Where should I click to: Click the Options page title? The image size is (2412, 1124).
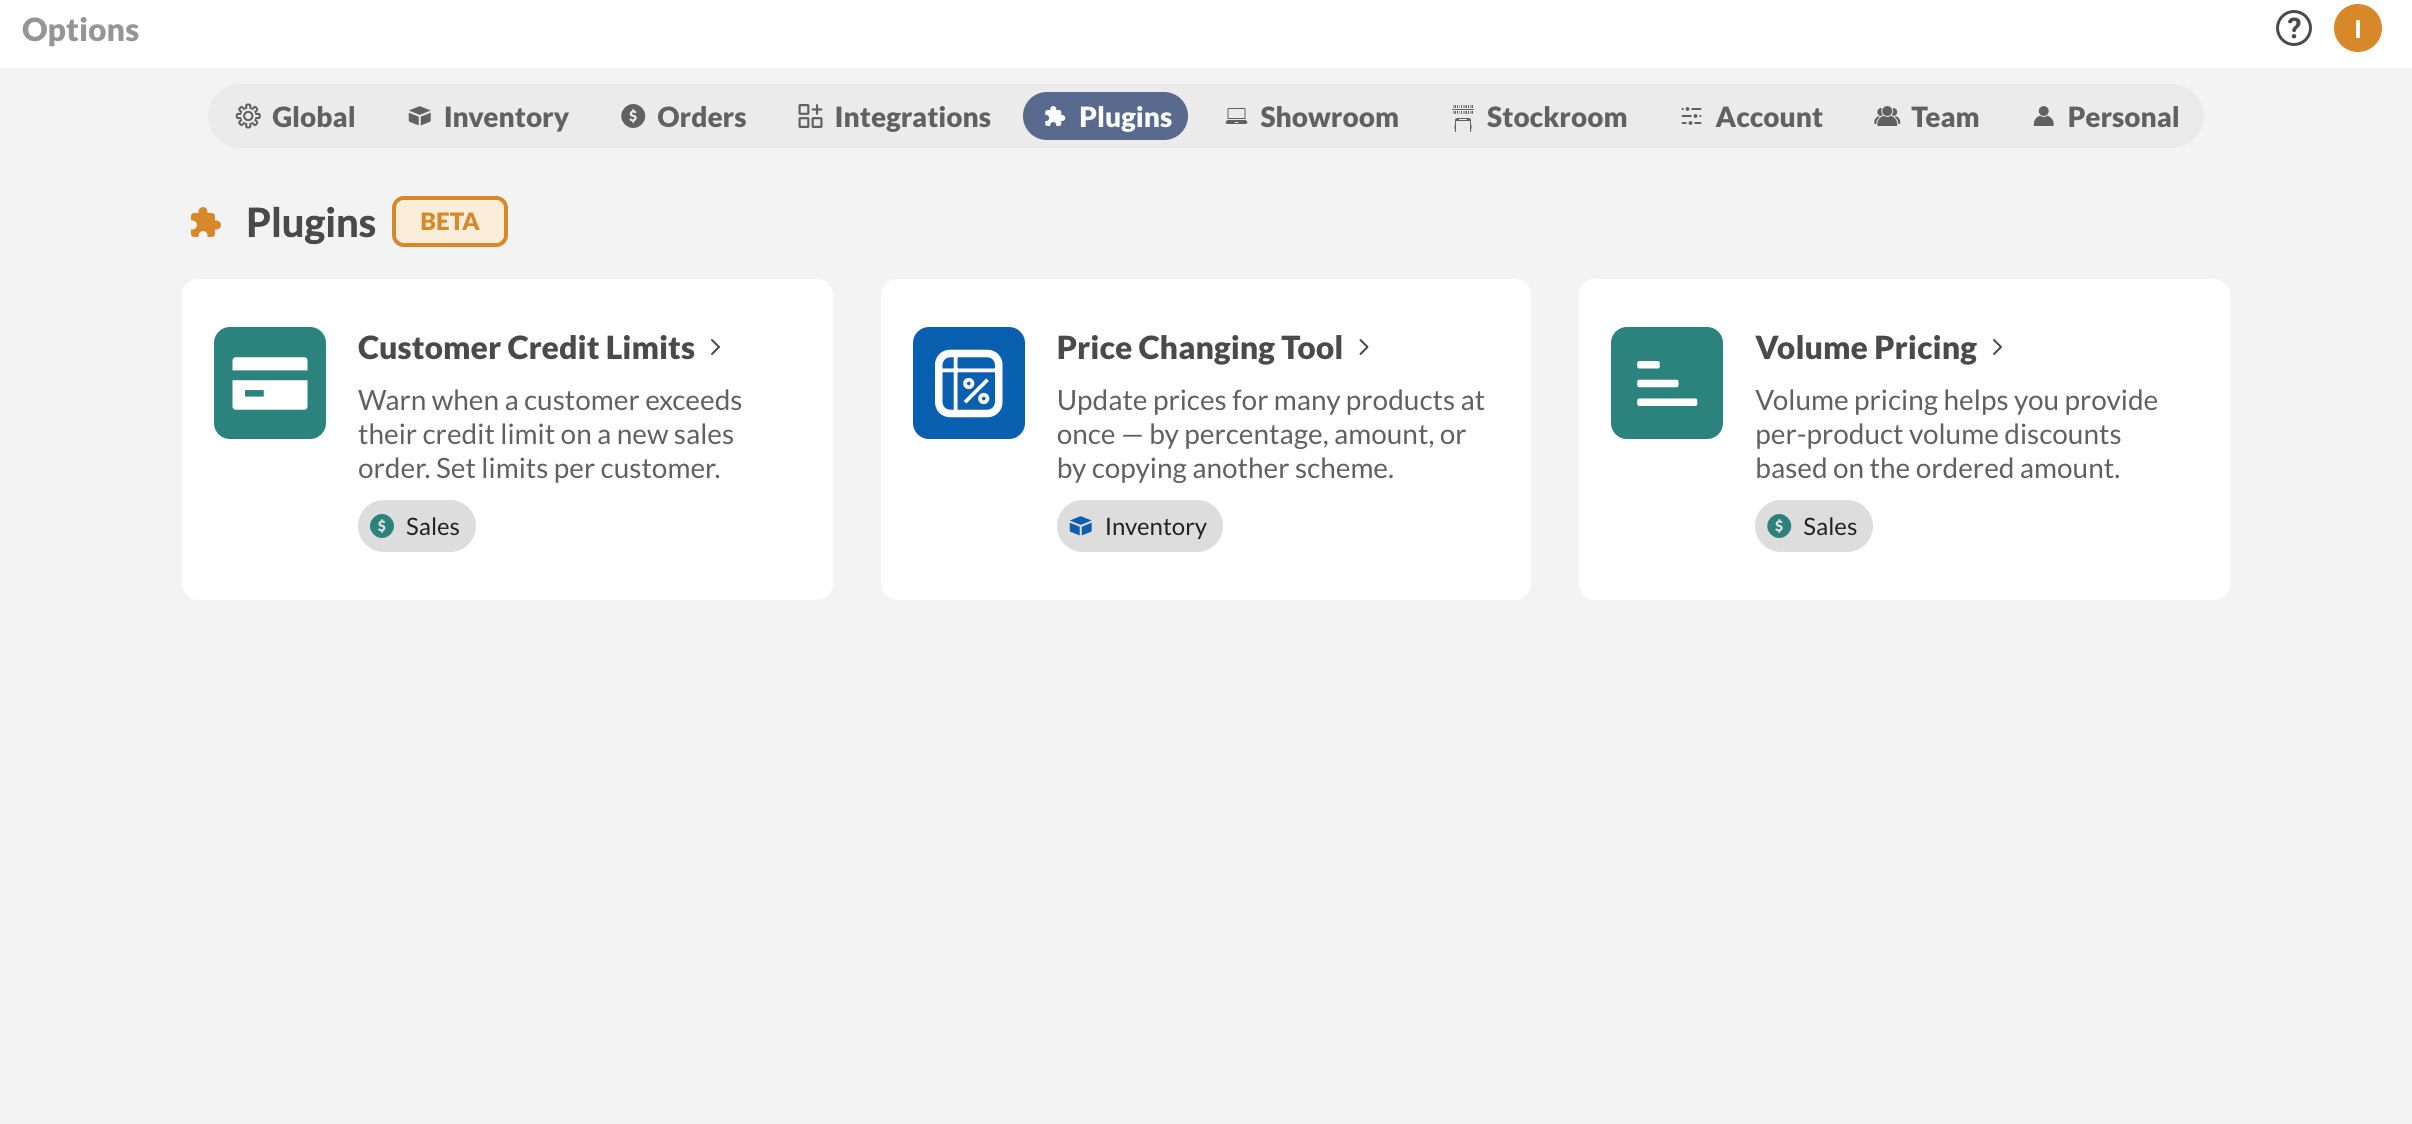(x=81, y=30)
